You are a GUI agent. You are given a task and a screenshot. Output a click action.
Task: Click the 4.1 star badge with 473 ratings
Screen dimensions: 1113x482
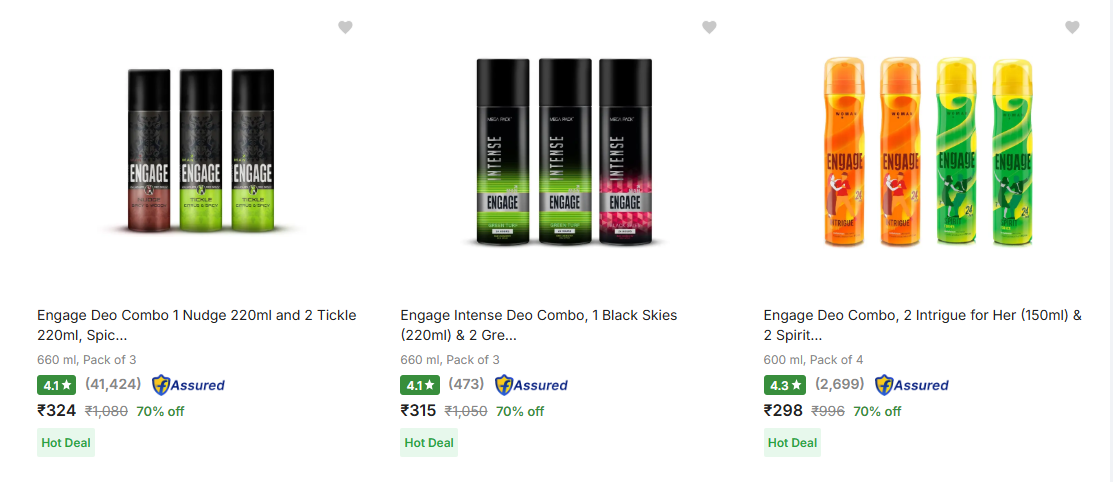pos(420,385)
